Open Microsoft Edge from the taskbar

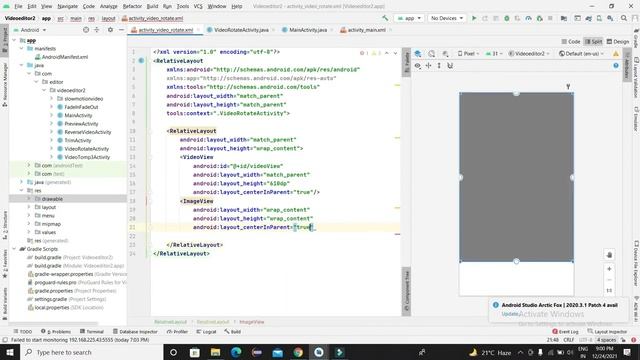pyautogui.click(x=236, y=352)
